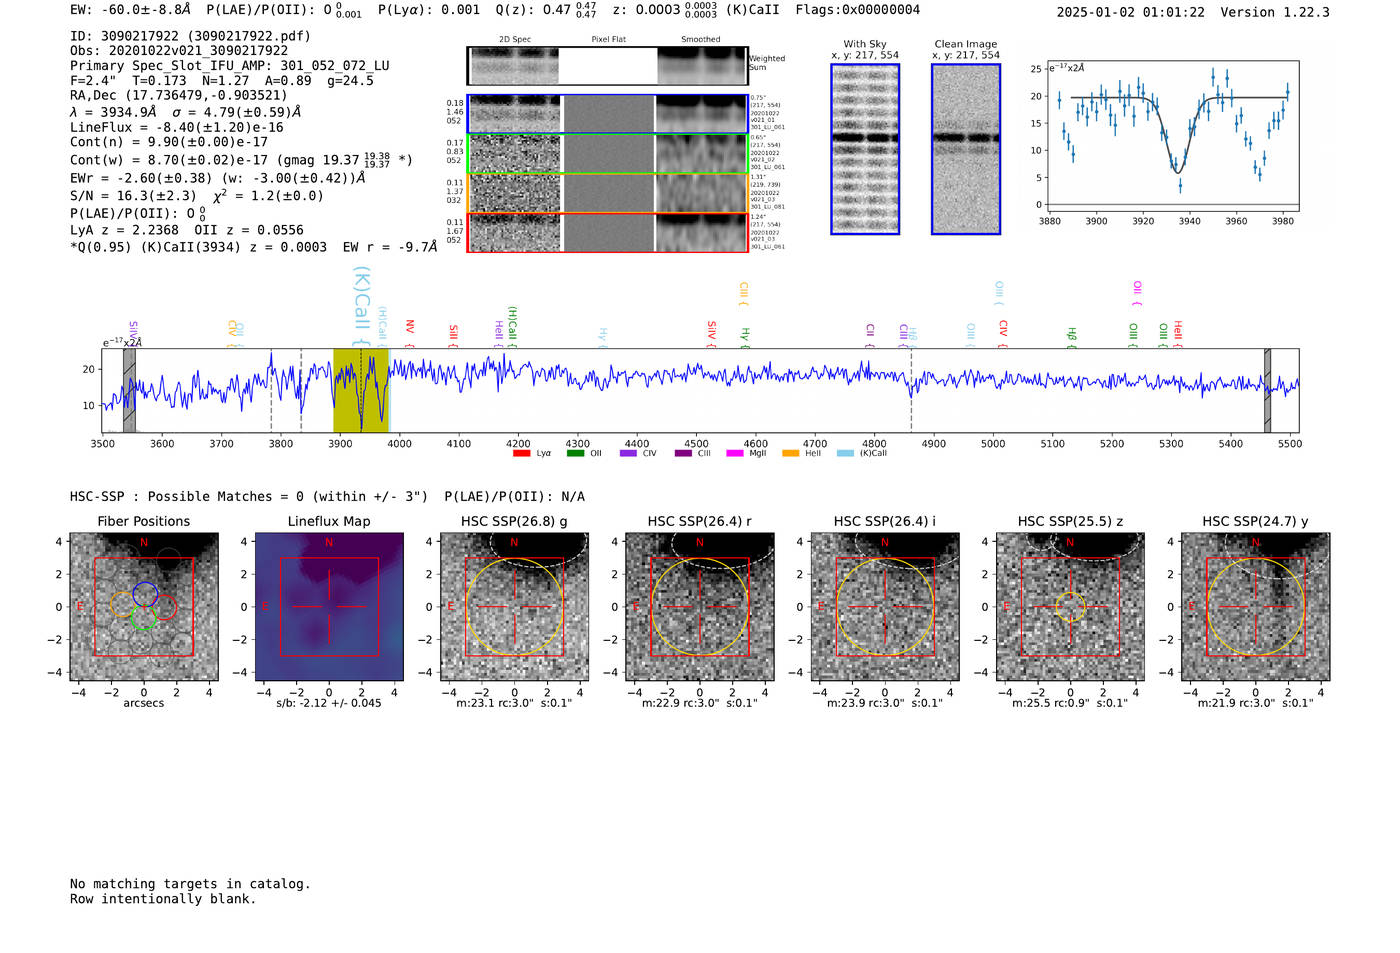Select the red-bordered fiber 2D spectrum row
The width and height of the screenshot is (1400, 953).
(x=607, y=232)
